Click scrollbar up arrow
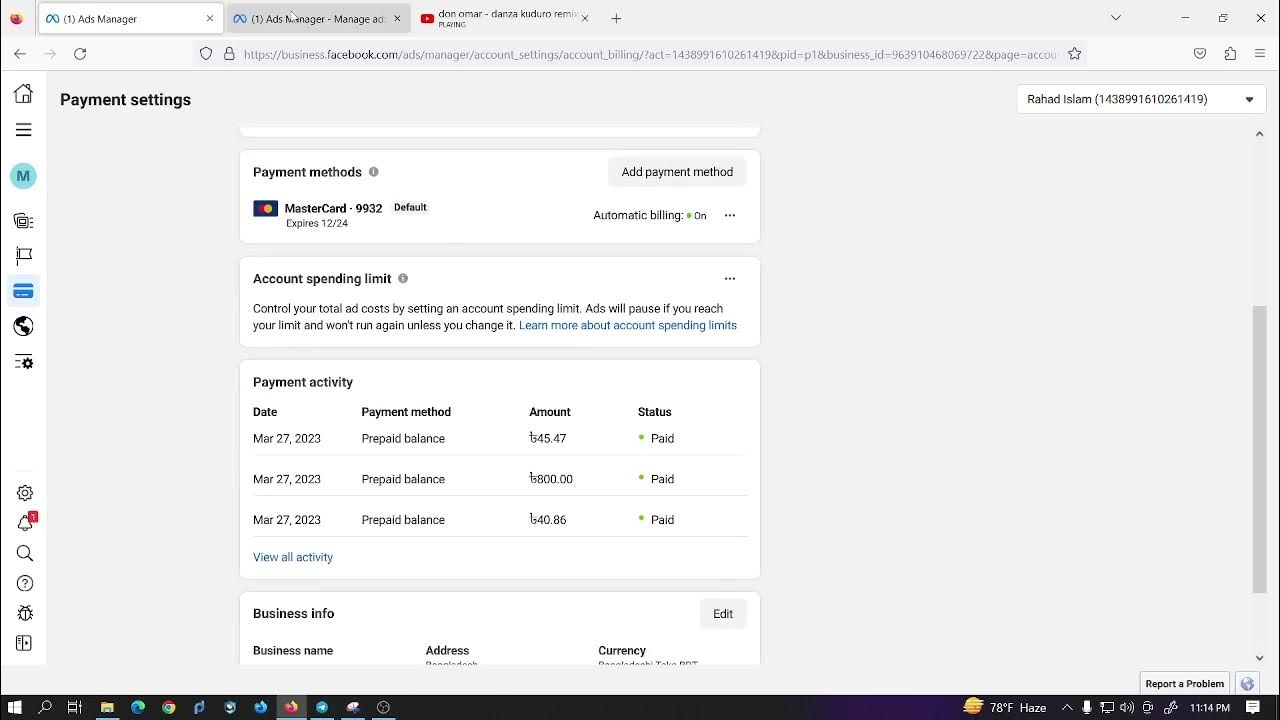 click(1259, 134)
